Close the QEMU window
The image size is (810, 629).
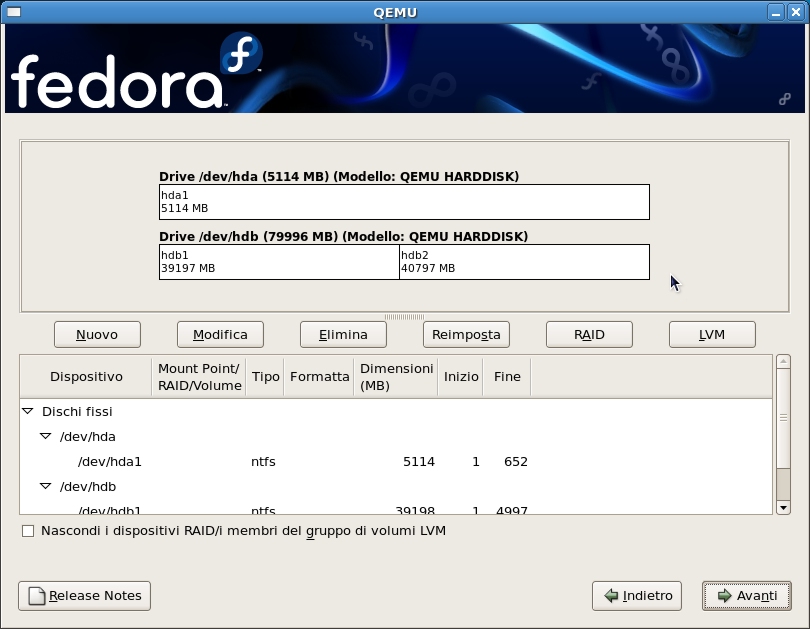796,12
